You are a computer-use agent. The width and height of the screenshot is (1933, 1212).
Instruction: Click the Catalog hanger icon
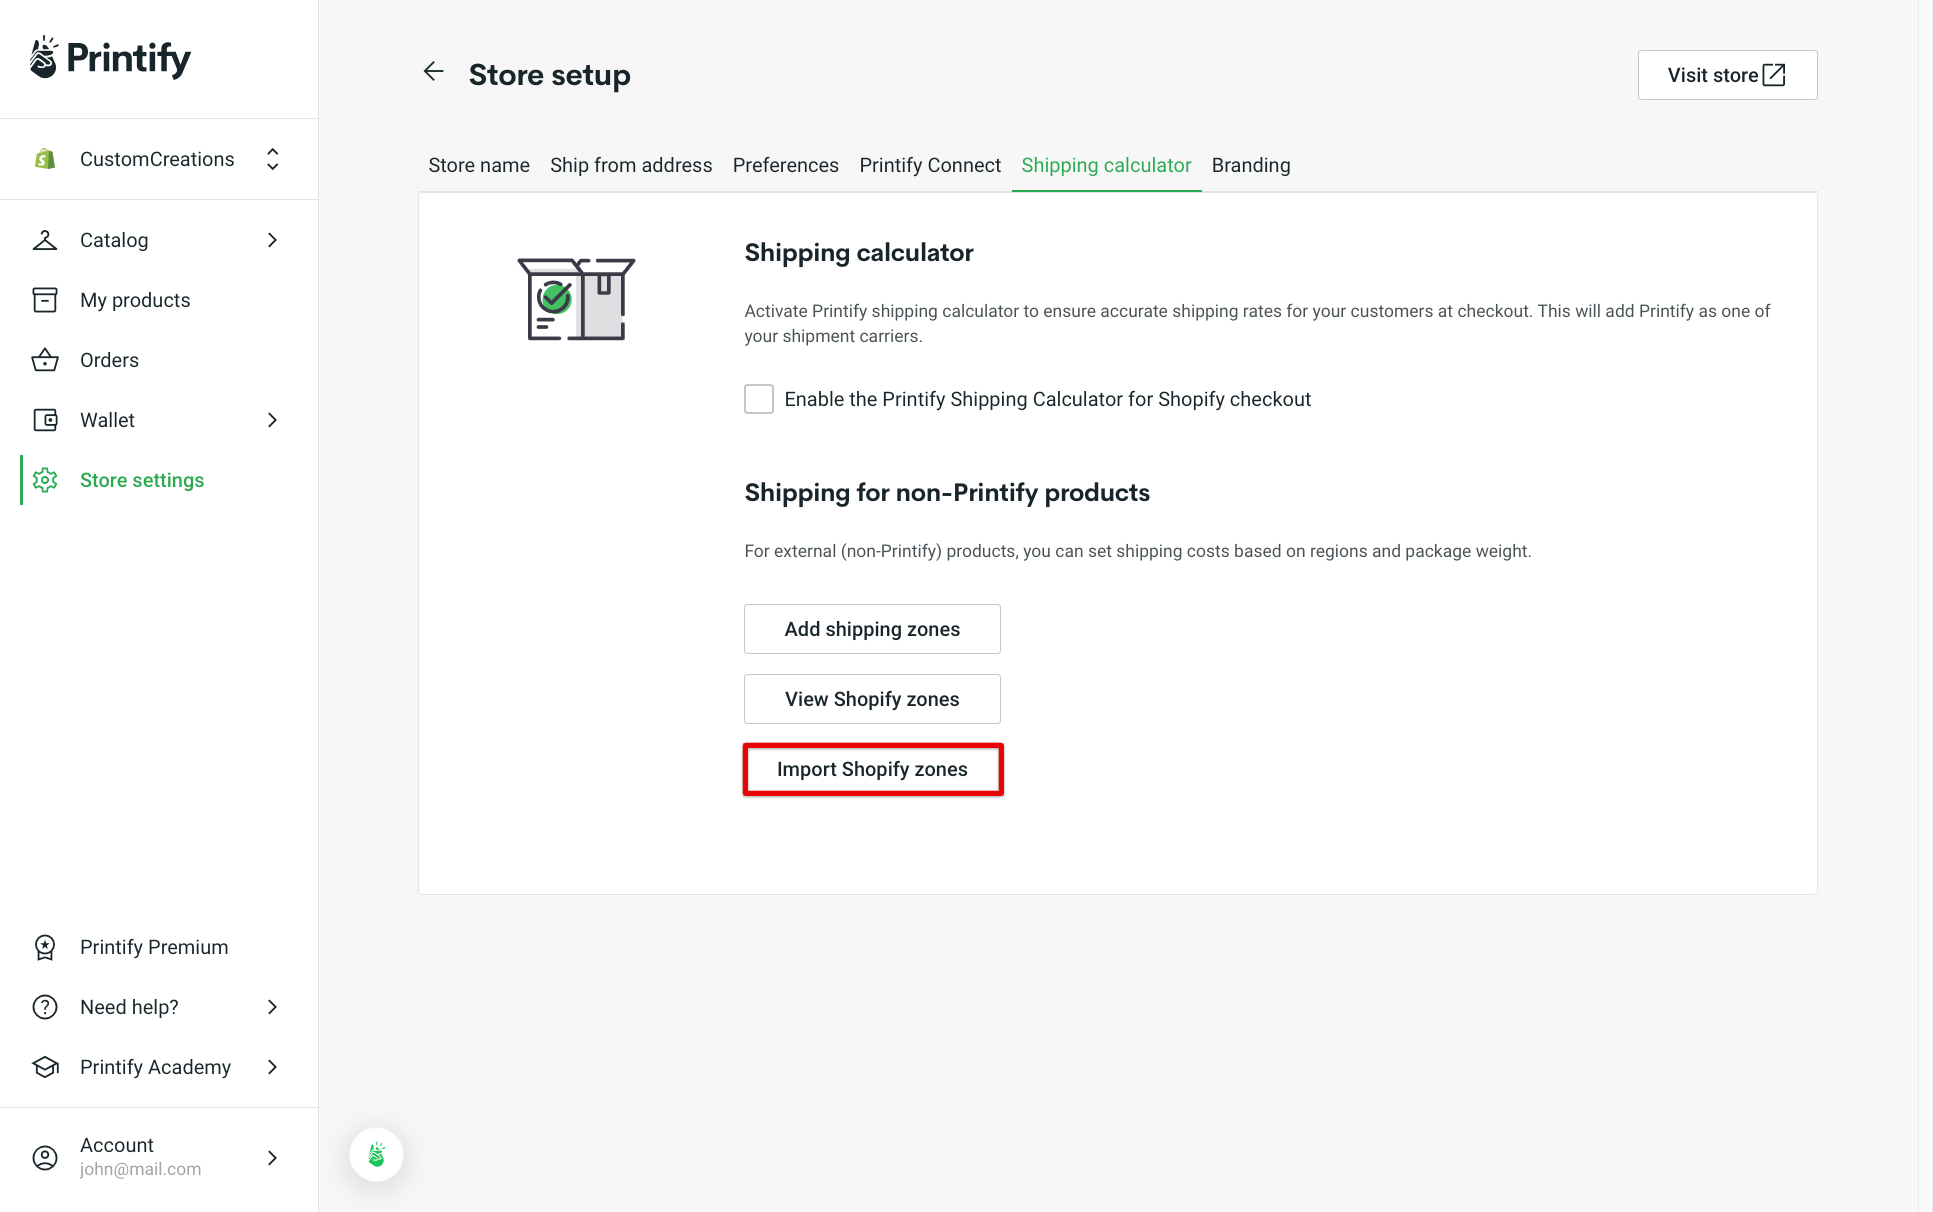click(x=45, y=240)
